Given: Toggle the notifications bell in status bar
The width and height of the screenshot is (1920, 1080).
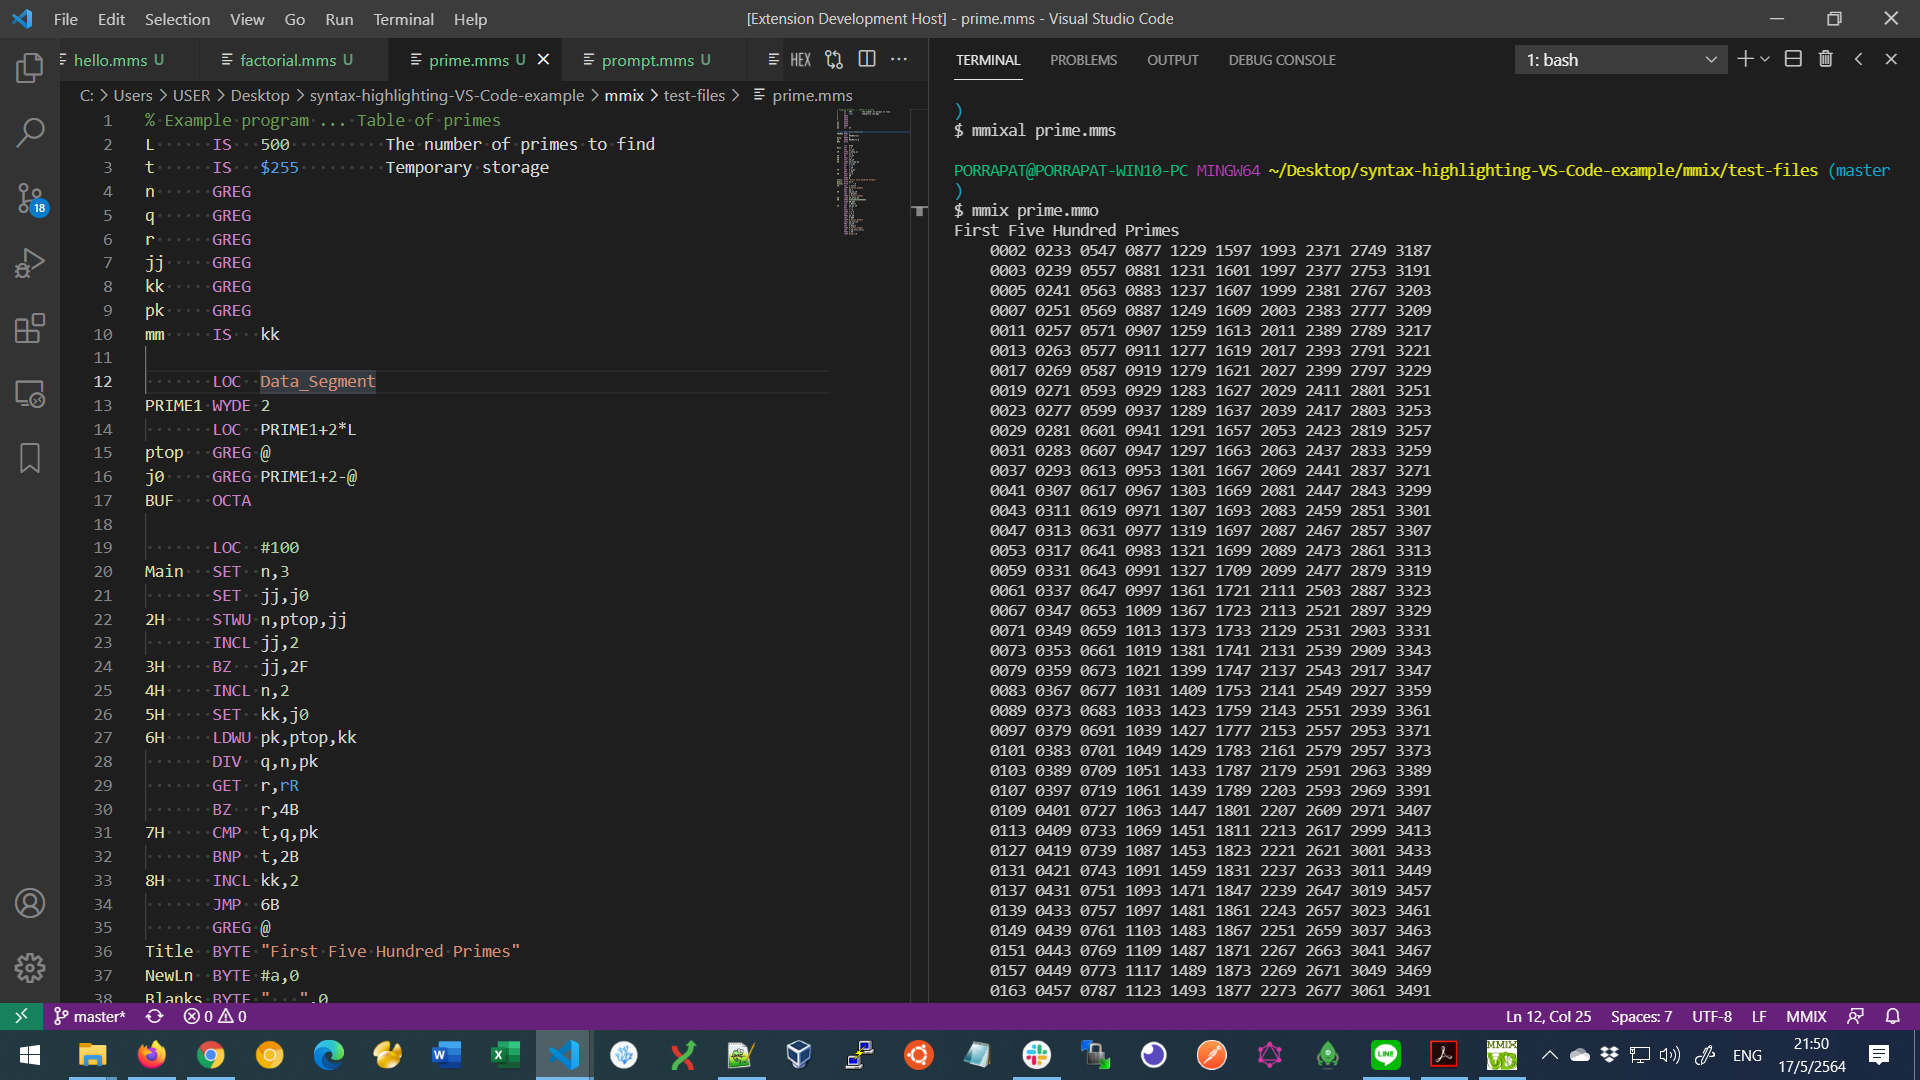Looking at the screenshot, I should click(1893, 1016).
